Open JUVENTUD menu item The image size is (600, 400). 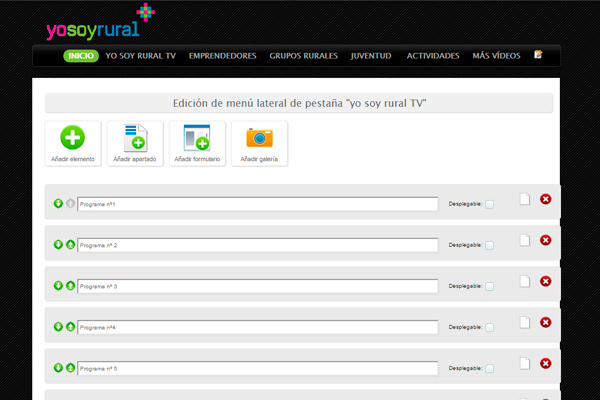pyautogui.click(x=371, y=56)
